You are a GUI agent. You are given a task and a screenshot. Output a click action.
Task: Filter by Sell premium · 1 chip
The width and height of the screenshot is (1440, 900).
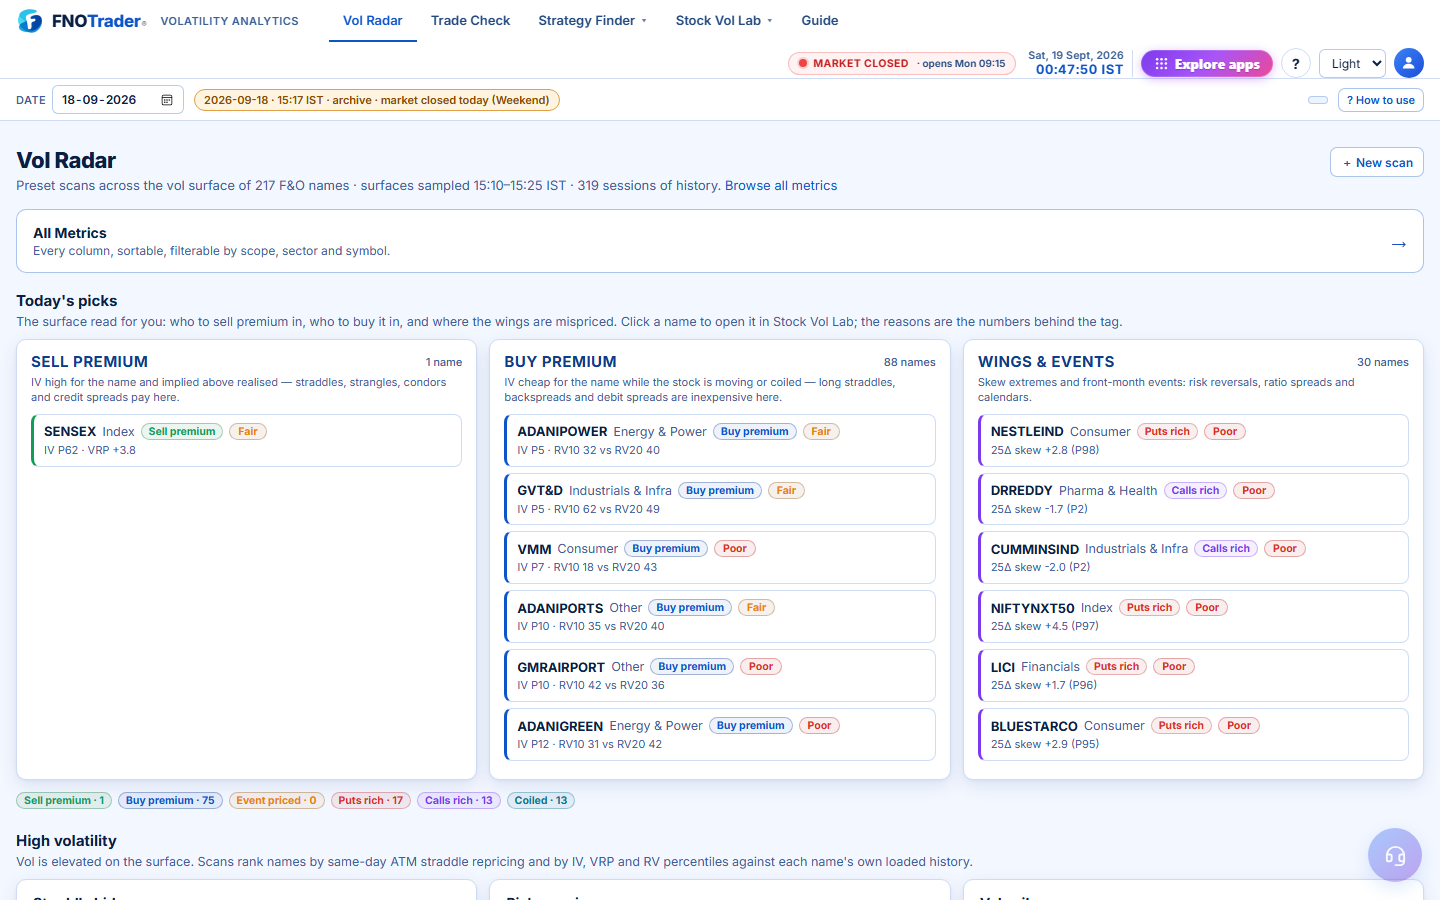coord(64,800)
